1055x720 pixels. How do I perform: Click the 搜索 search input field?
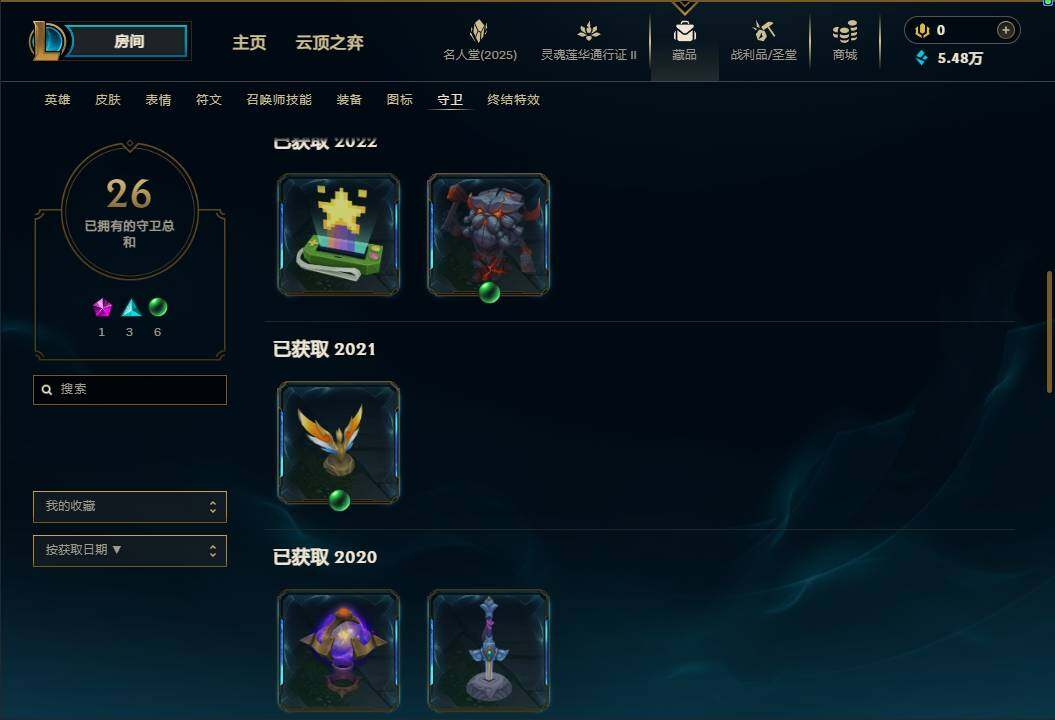point(130,390)
